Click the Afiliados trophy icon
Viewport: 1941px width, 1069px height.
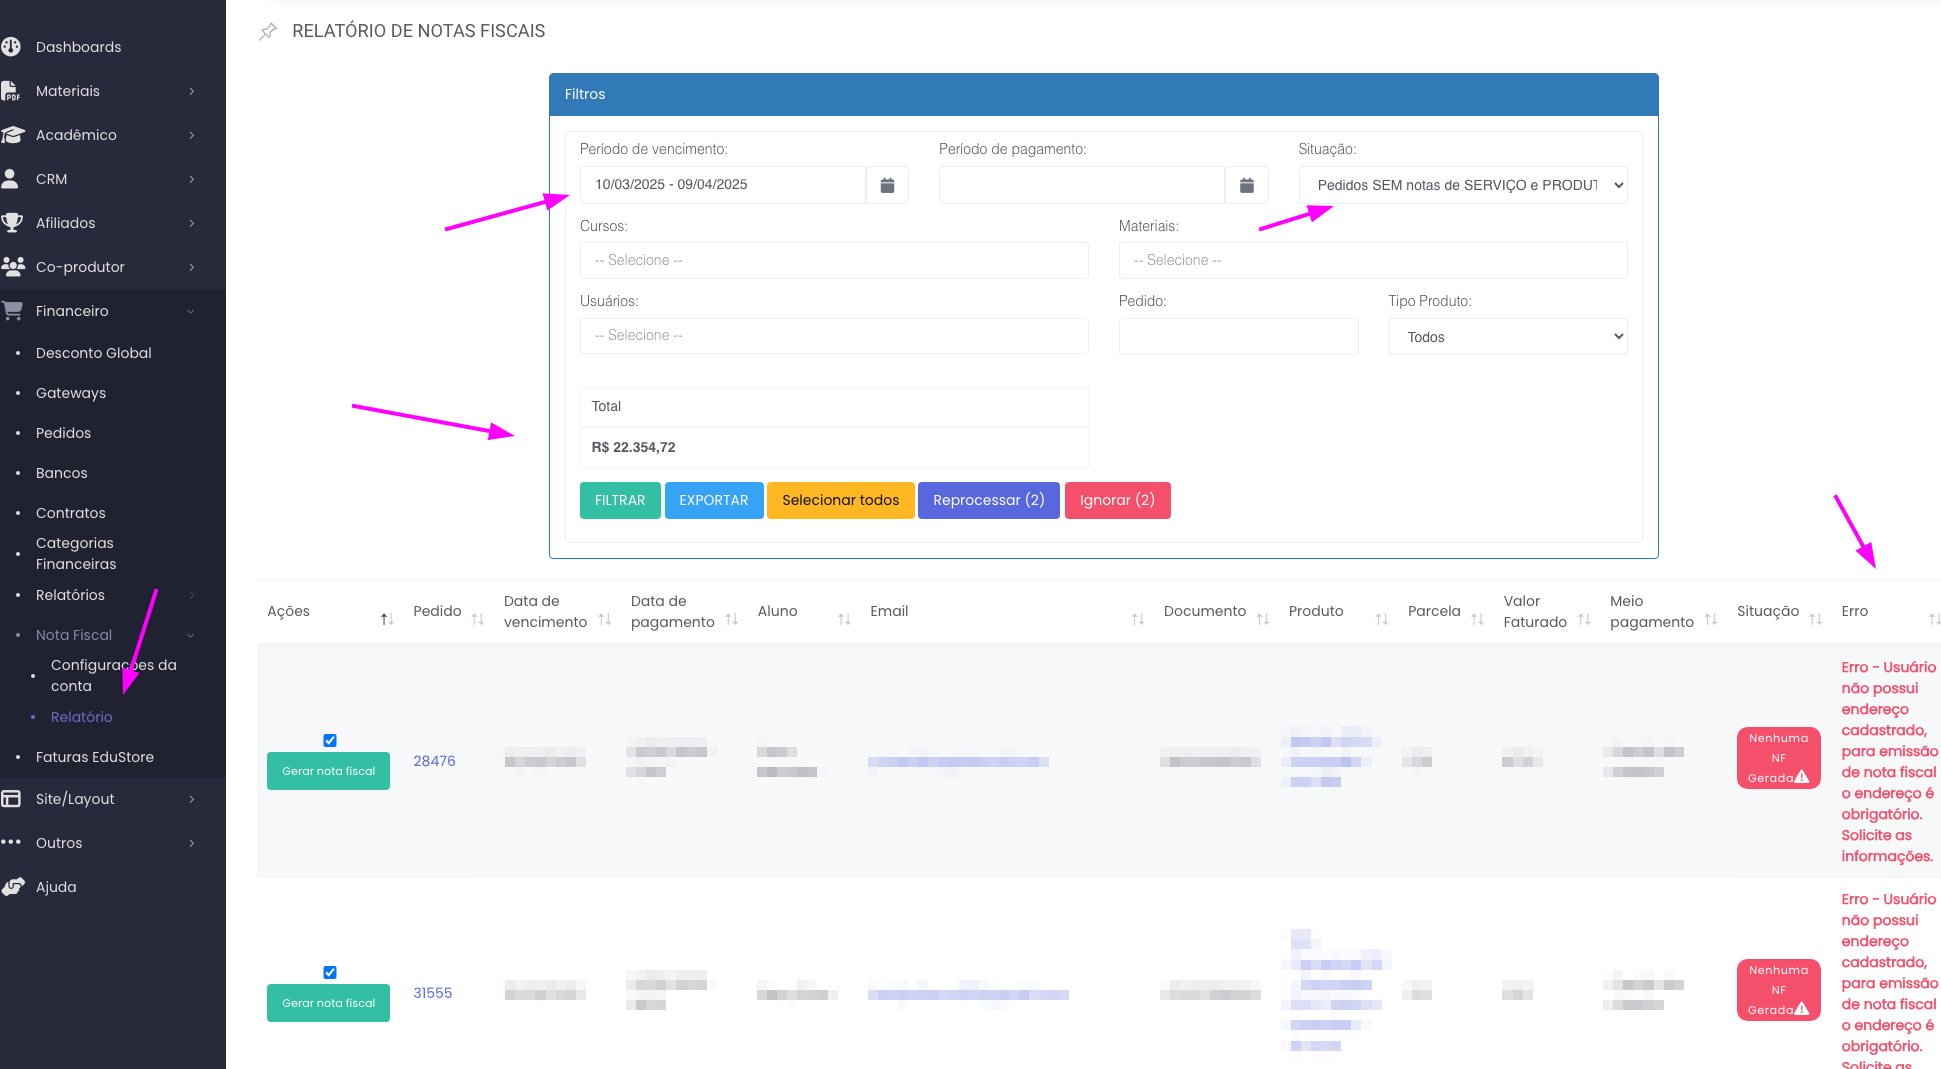click(x=12, y=223)
